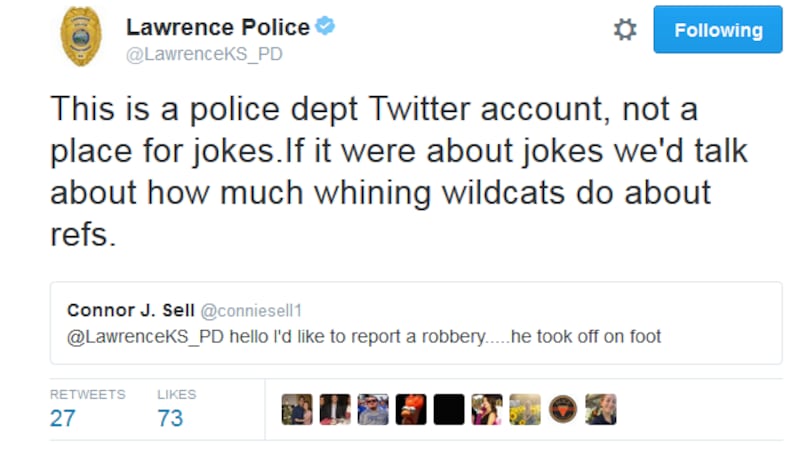800x450 pixels.
Task: Click the Muppet character liker avatar
Action: (411, 409)
